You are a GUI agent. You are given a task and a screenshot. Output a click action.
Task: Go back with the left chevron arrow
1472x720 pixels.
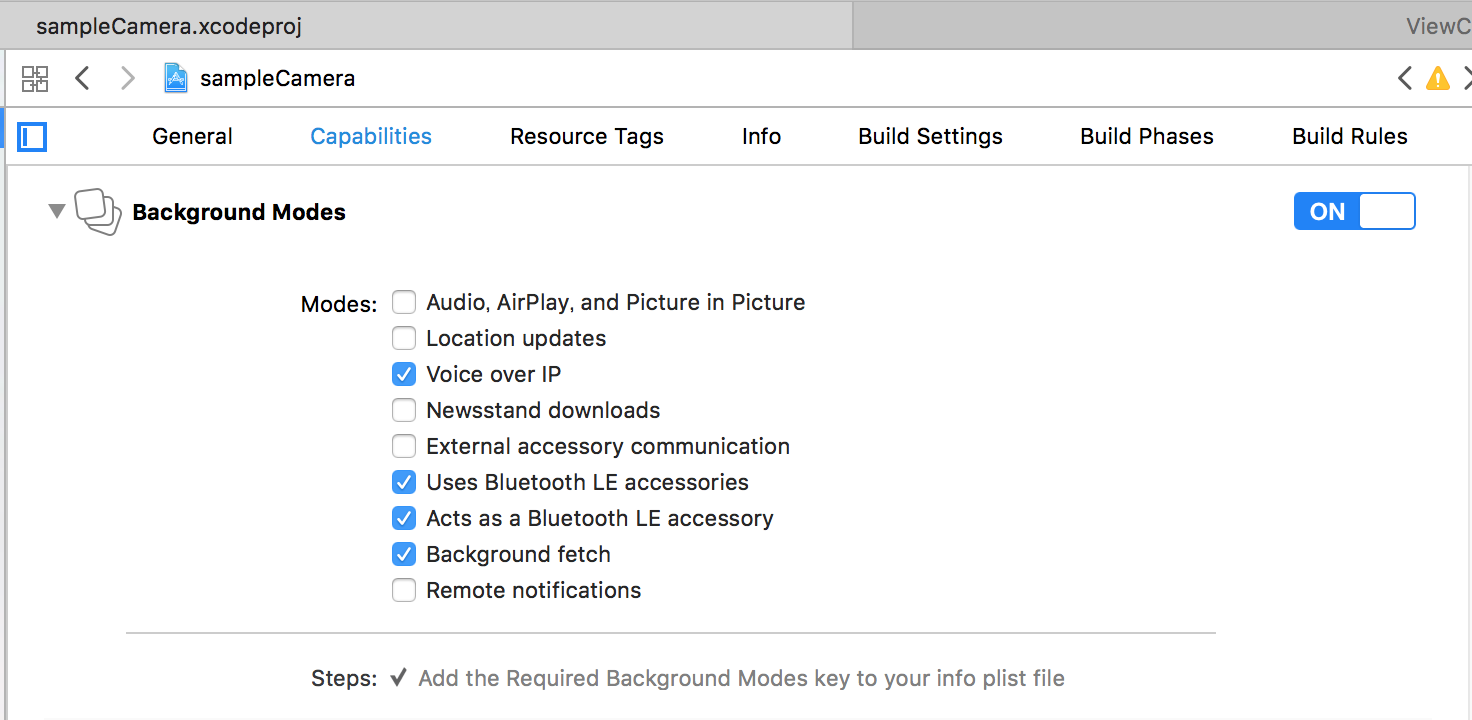click(83, 78)
